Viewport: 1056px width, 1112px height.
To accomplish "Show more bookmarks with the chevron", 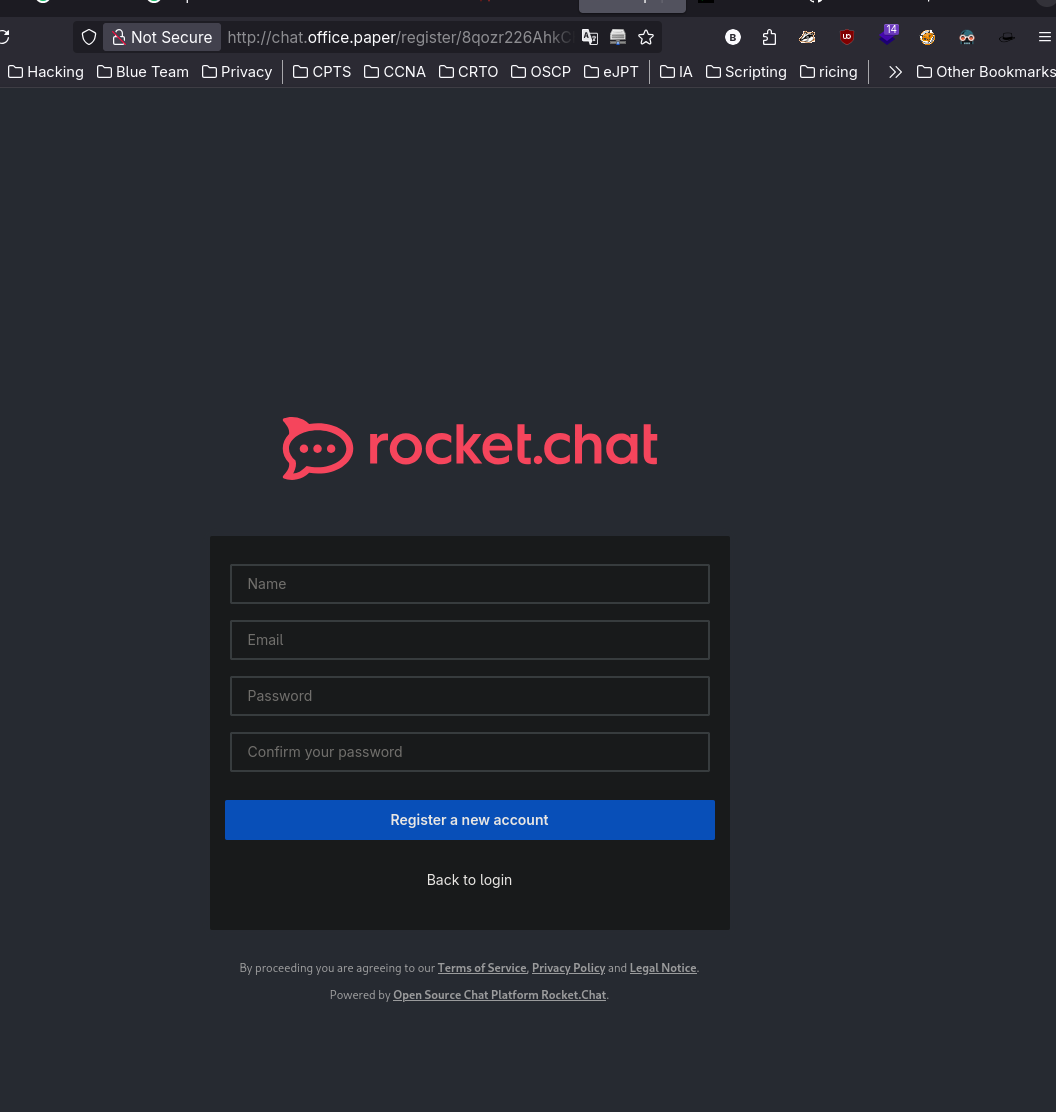I will tap(895, 72).
